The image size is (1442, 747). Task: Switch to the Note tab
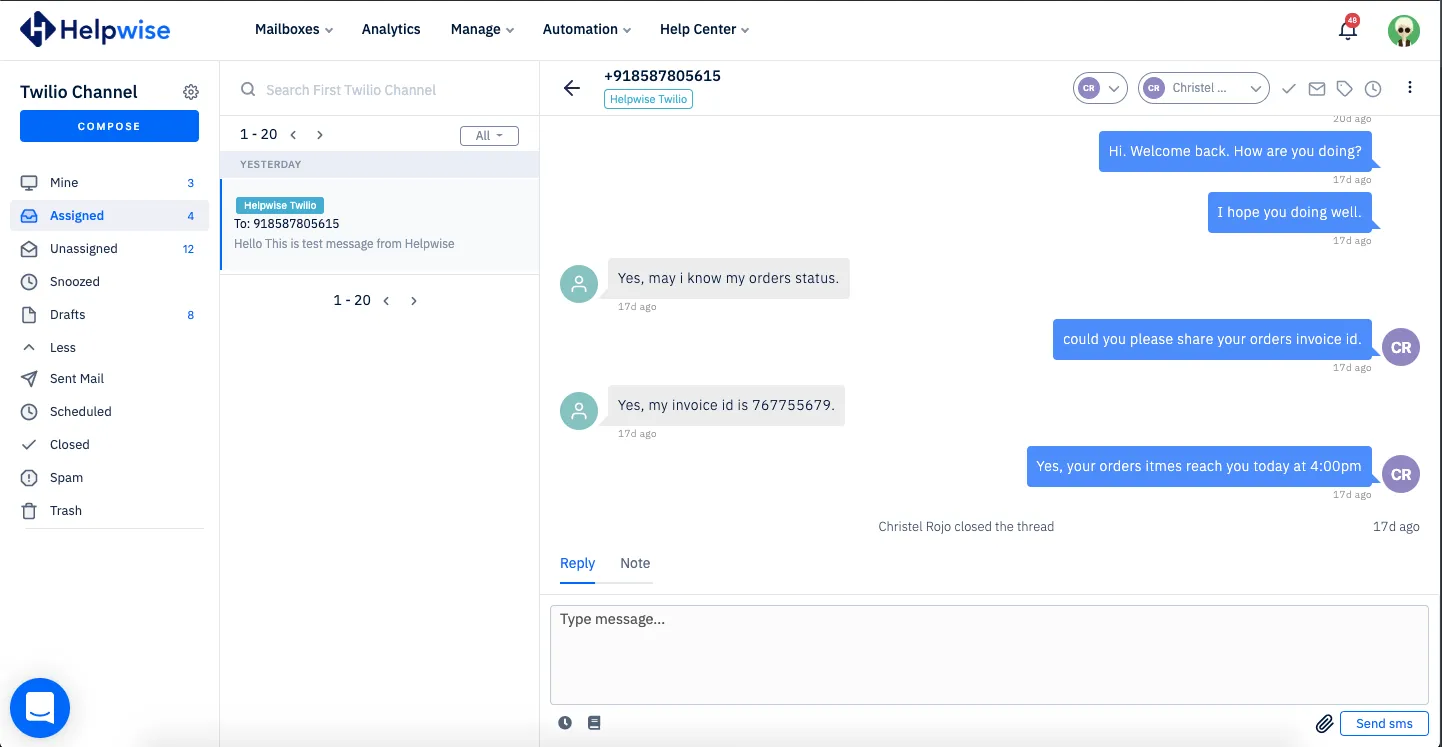click(635, 563)
